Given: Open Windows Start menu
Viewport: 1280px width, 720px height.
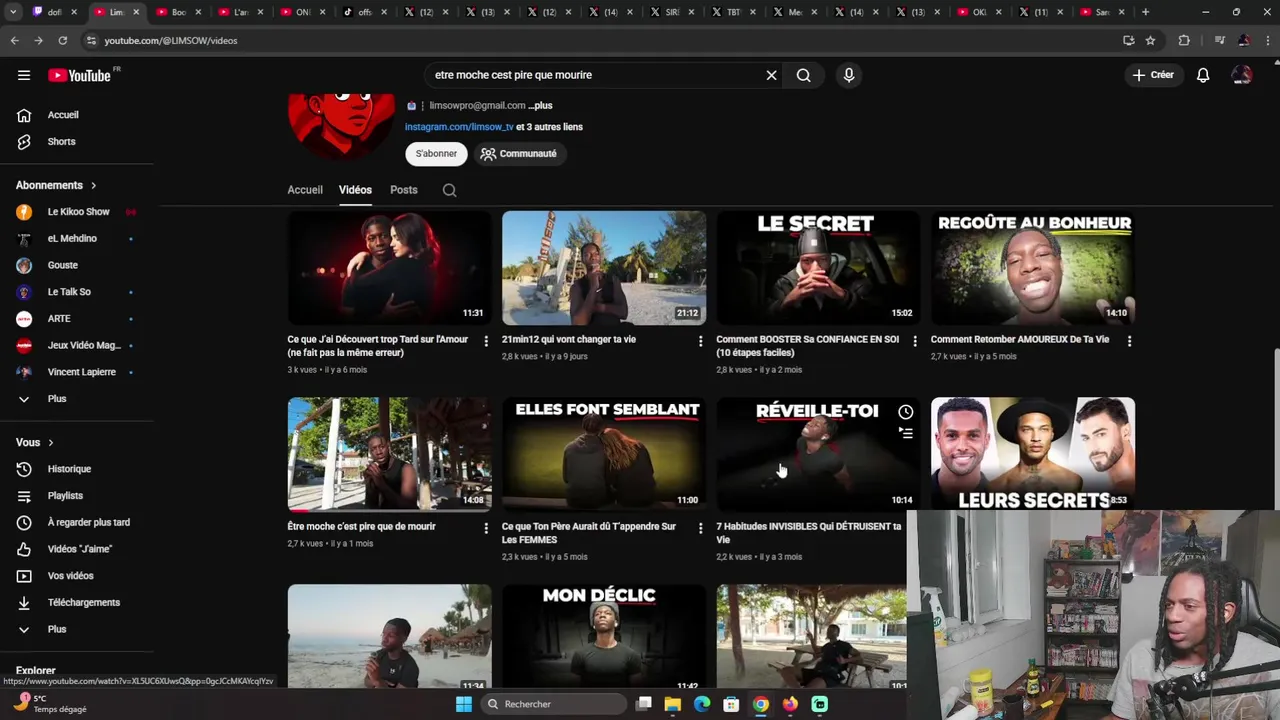Looking at the screenshot, I should (463, 704).
